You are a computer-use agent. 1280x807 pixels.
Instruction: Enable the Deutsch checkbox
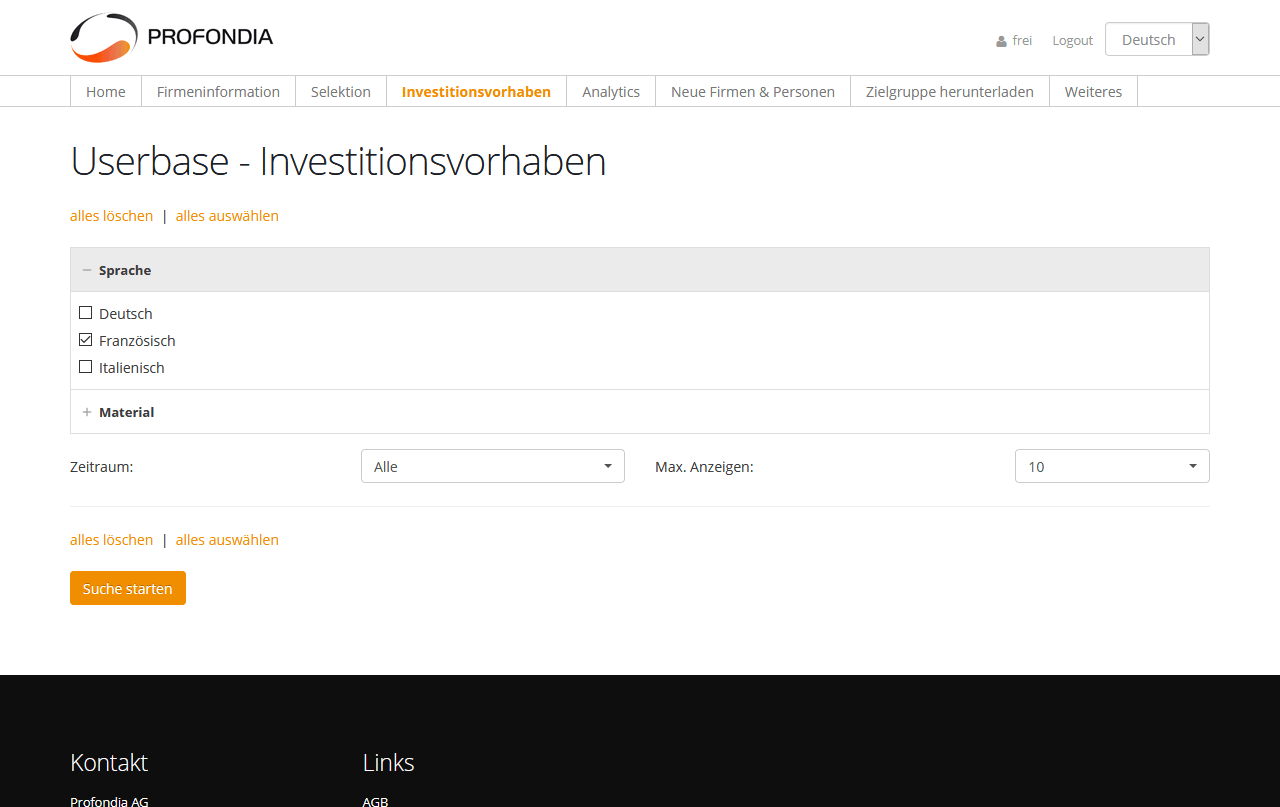(86, 313)
